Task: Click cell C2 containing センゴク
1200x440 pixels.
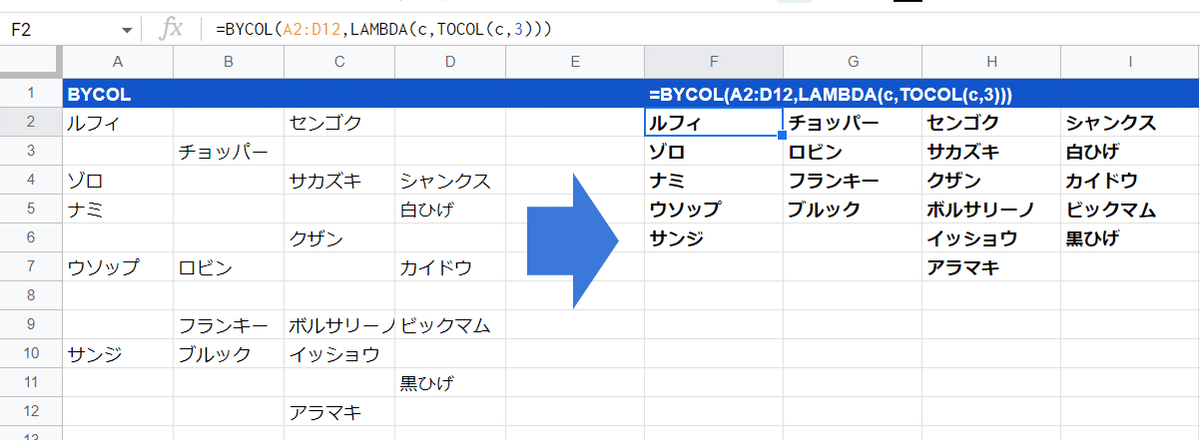Action: pos(339,124)
